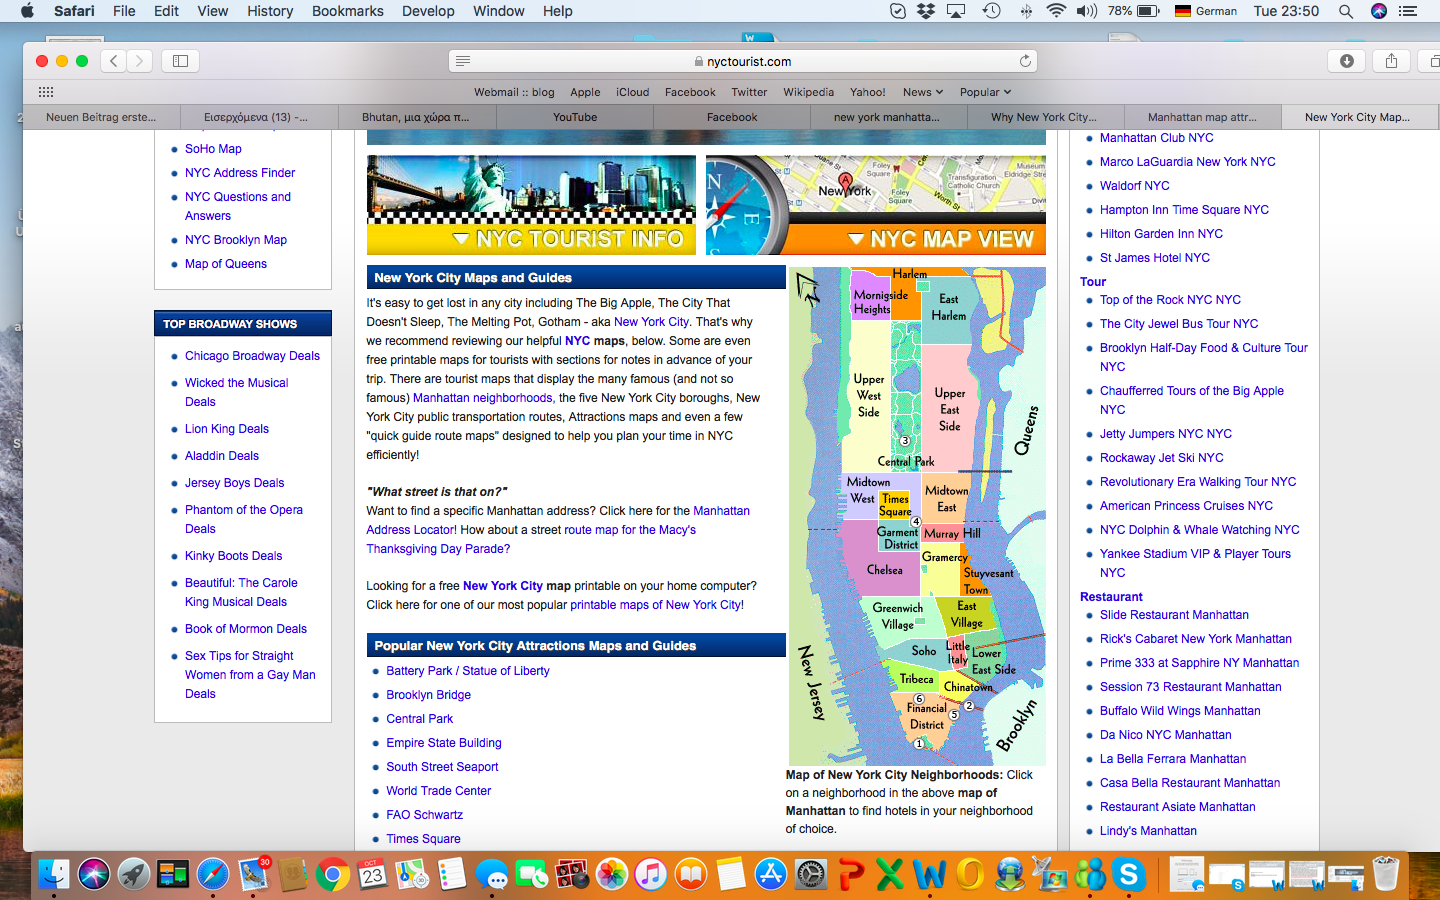The height and width of the screenshot is (900, 1440).
Task: Open Skype in the Dock
Action: click(x=1129, y=874)
